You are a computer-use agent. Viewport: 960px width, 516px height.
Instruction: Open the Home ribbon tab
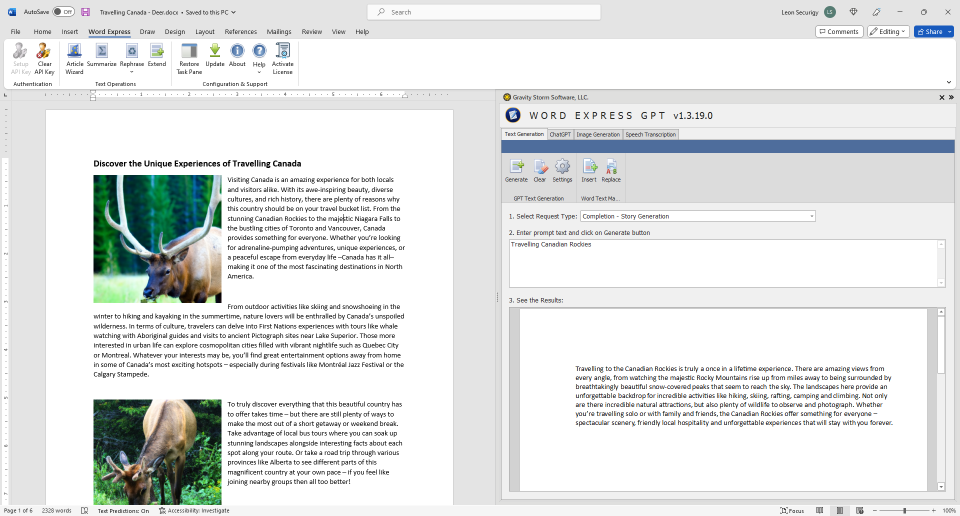click(x=42, y=31)
